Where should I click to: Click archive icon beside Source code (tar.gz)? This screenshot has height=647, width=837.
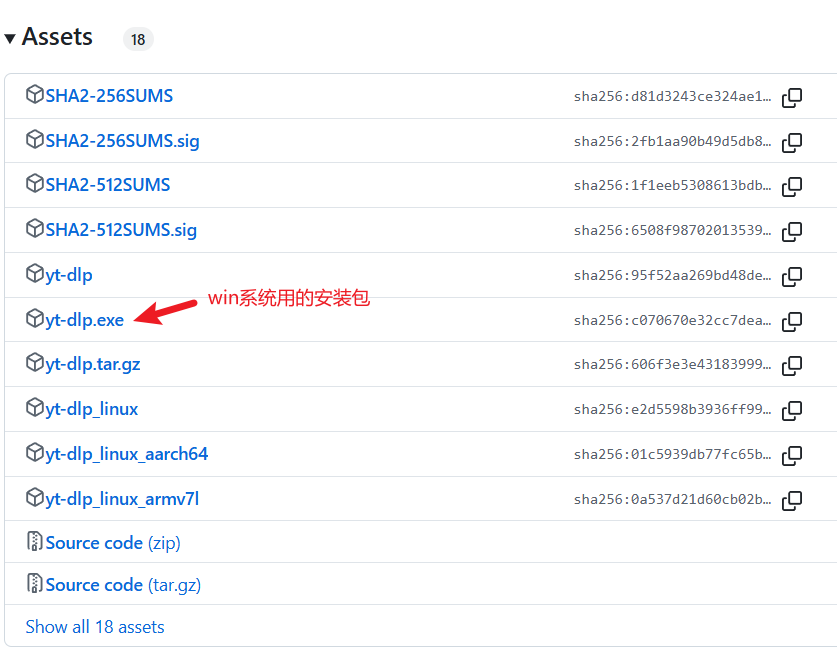[x=35, y=583]
